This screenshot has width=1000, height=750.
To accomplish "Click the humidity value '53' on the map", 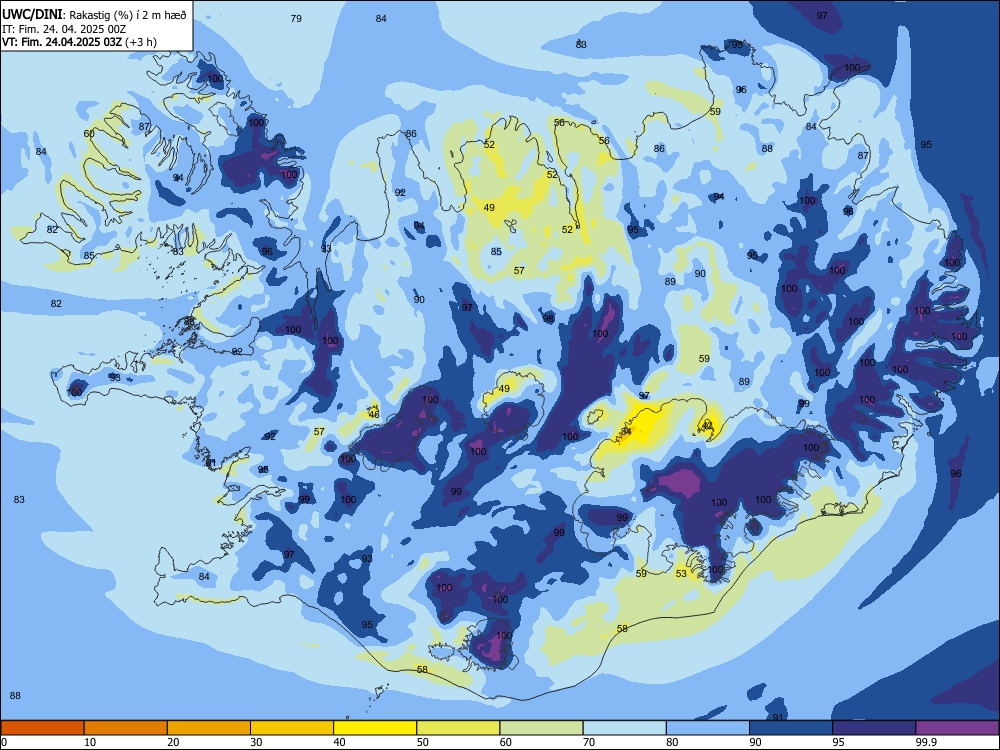I will pos(681,573).
